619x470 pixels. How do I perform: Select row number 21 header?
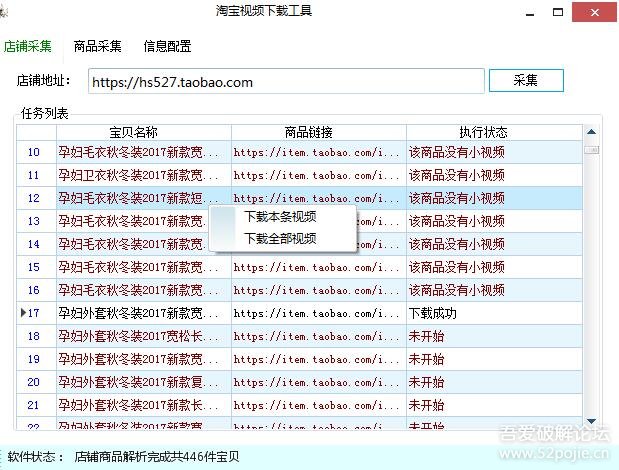(36, 405)
